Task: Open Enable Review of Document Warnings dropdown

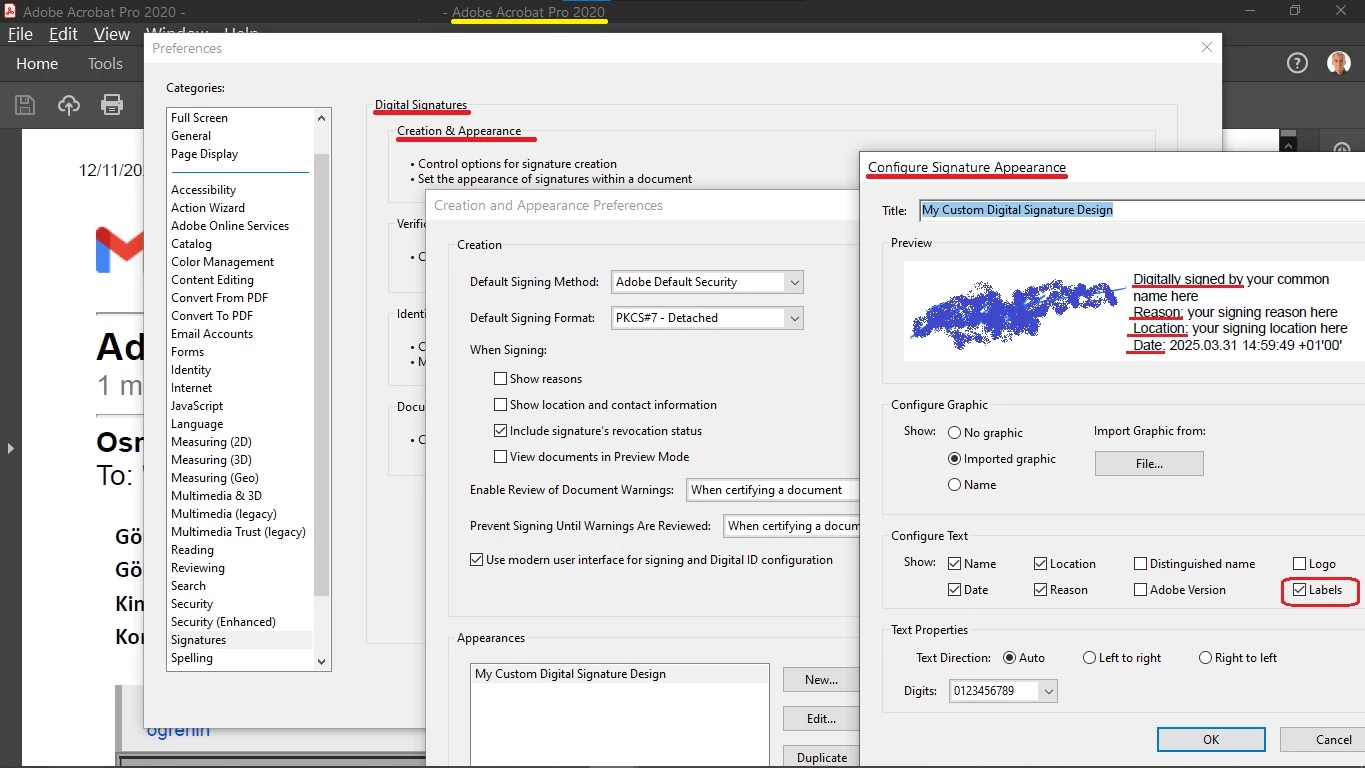Action: click(773, 490)
